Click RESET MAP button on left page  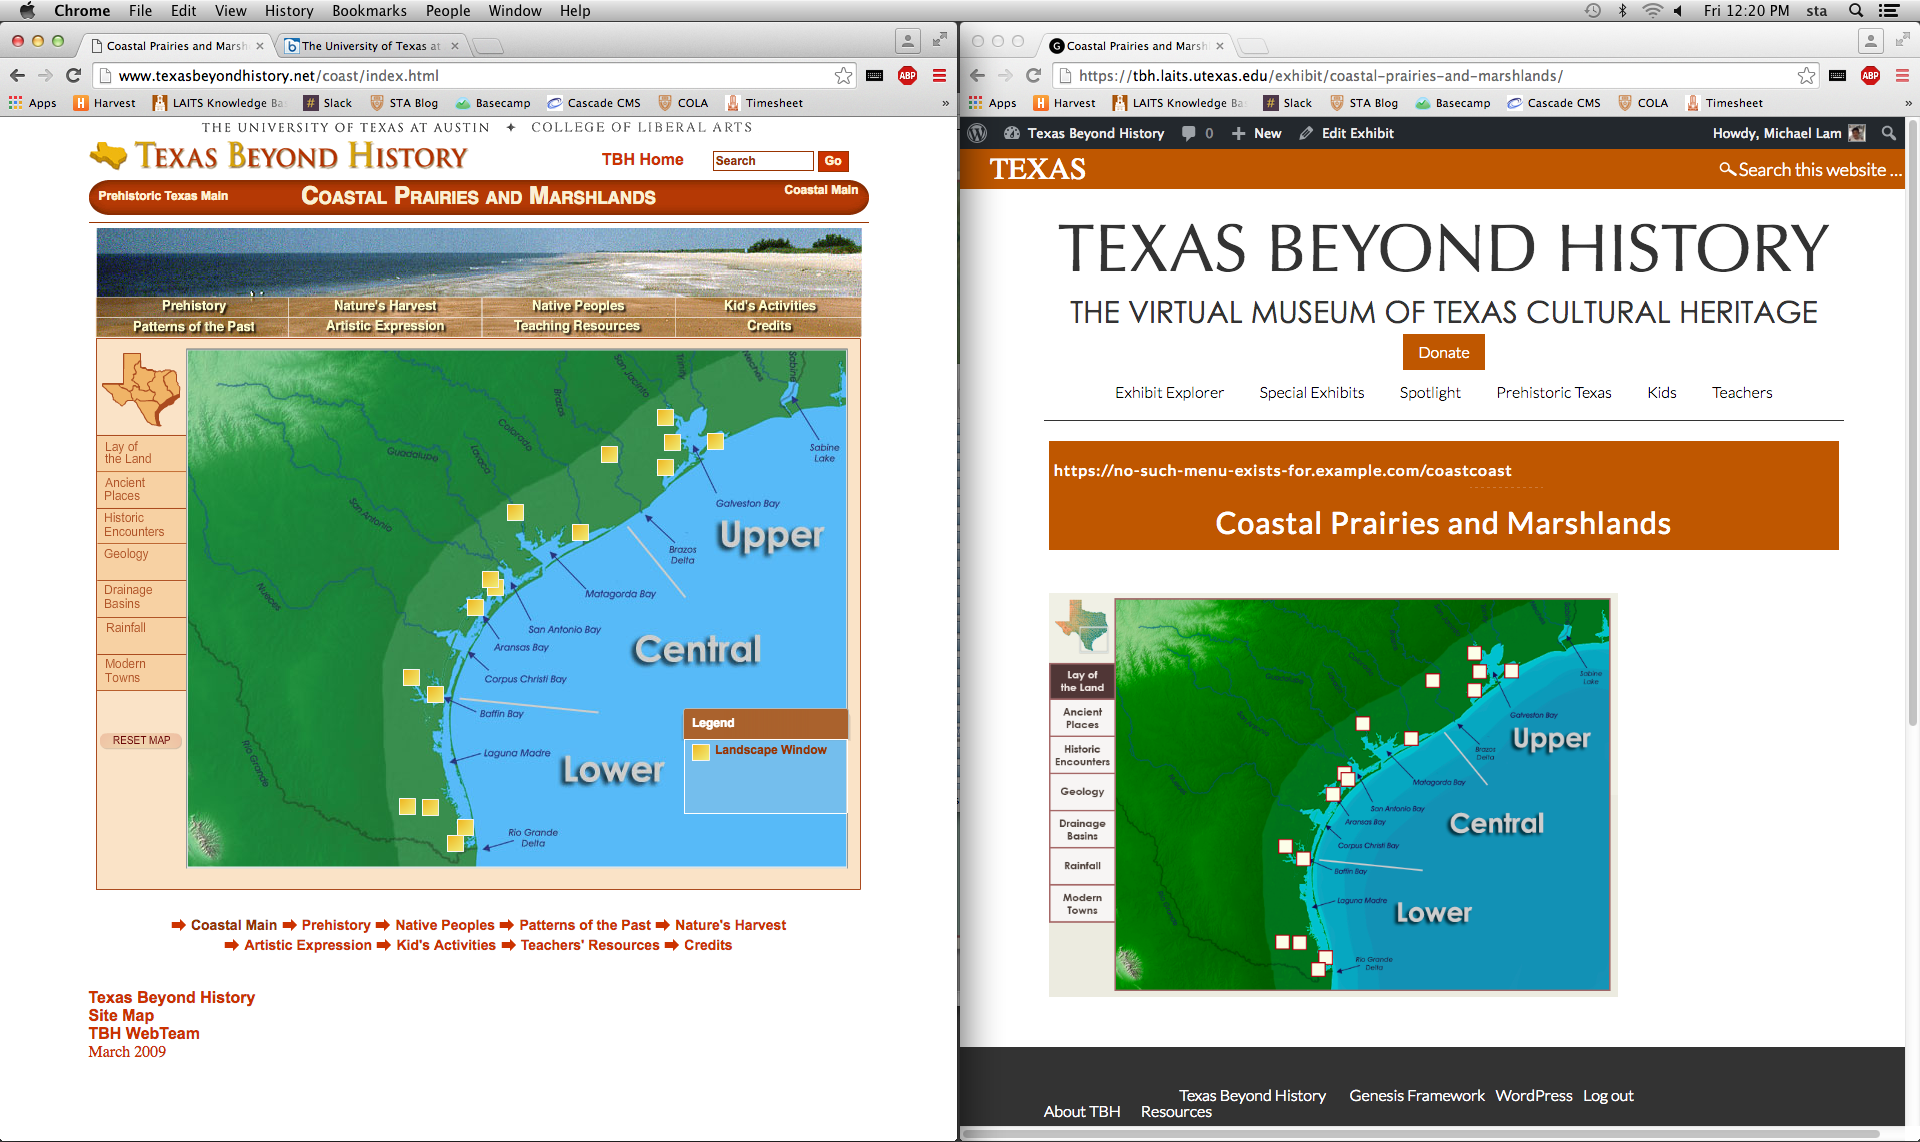141,741
